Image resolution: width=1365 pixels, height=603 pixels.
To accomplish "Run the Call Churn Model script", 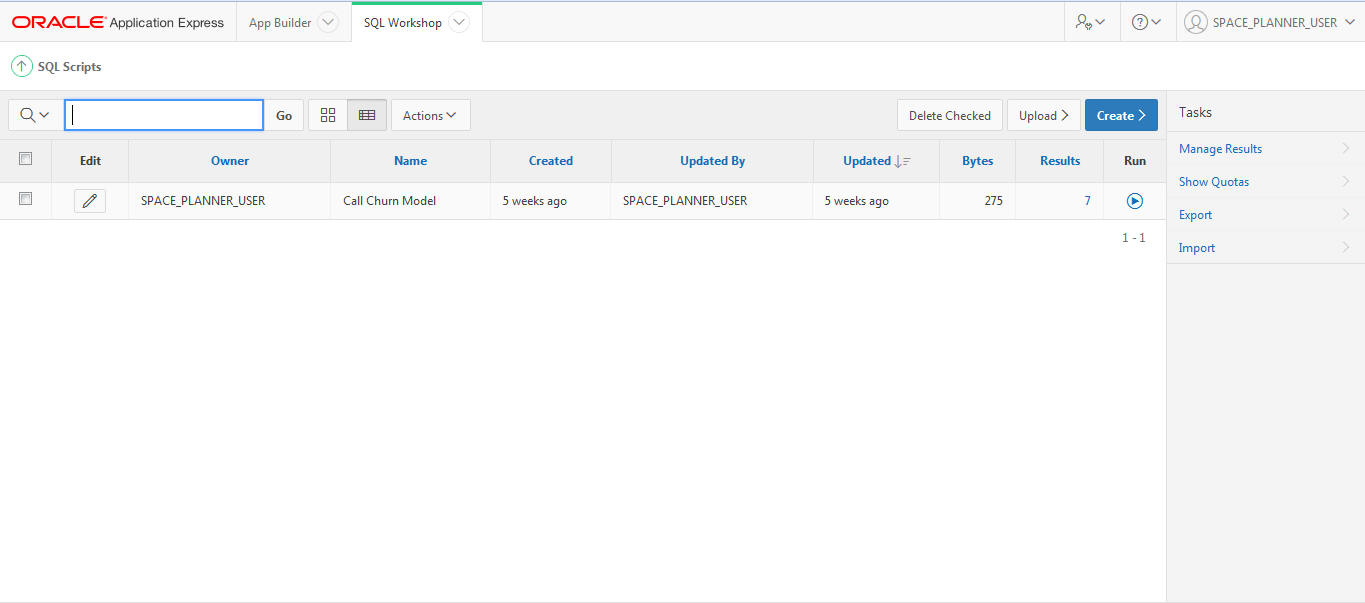I will tap(1135, 201).
